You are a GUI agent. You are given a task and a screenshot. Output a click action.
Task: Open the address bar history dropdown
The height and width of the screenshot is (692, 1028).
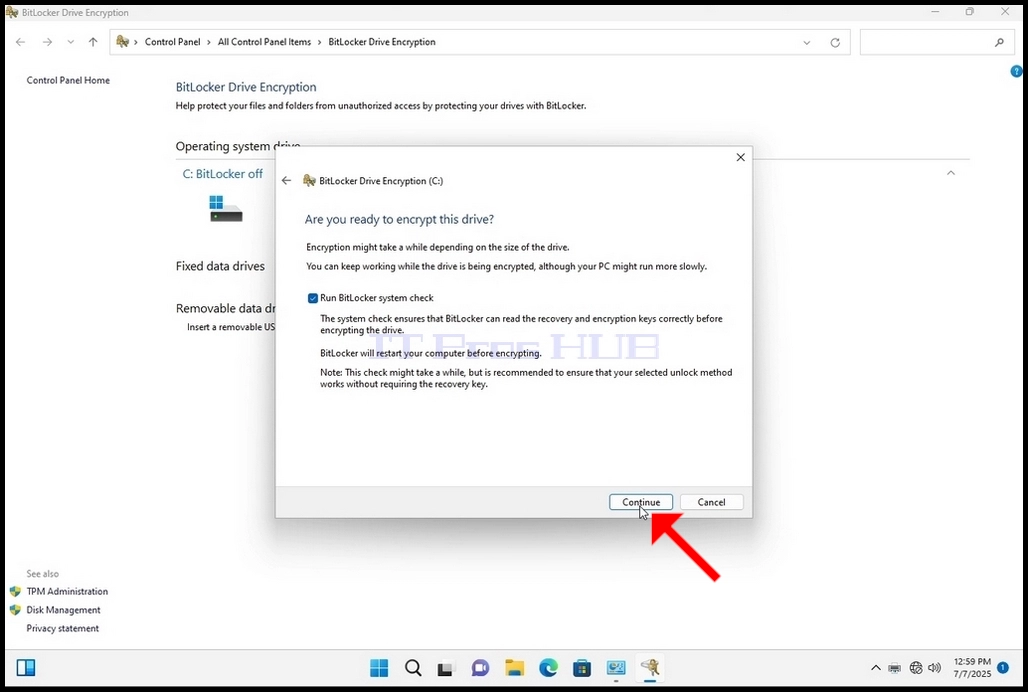(806, 43)
